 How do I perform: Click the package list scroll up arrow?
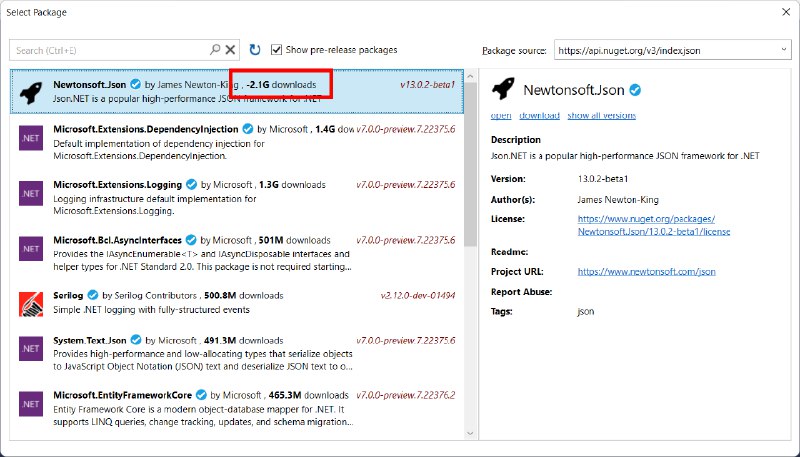pos(470,76)
